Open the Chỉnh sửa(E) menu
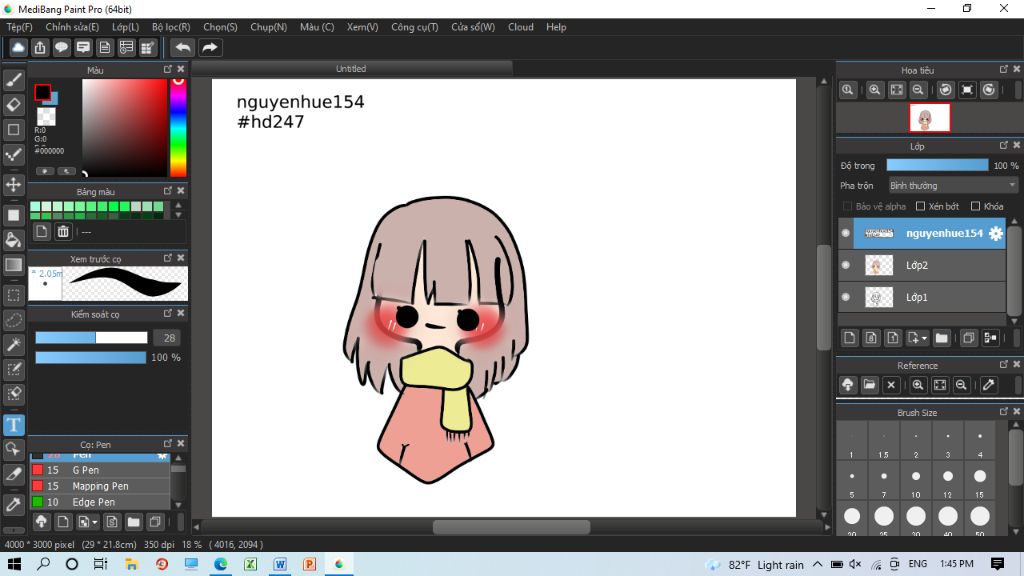This screenshot has width=1024, height=576. tap(72, 27)
